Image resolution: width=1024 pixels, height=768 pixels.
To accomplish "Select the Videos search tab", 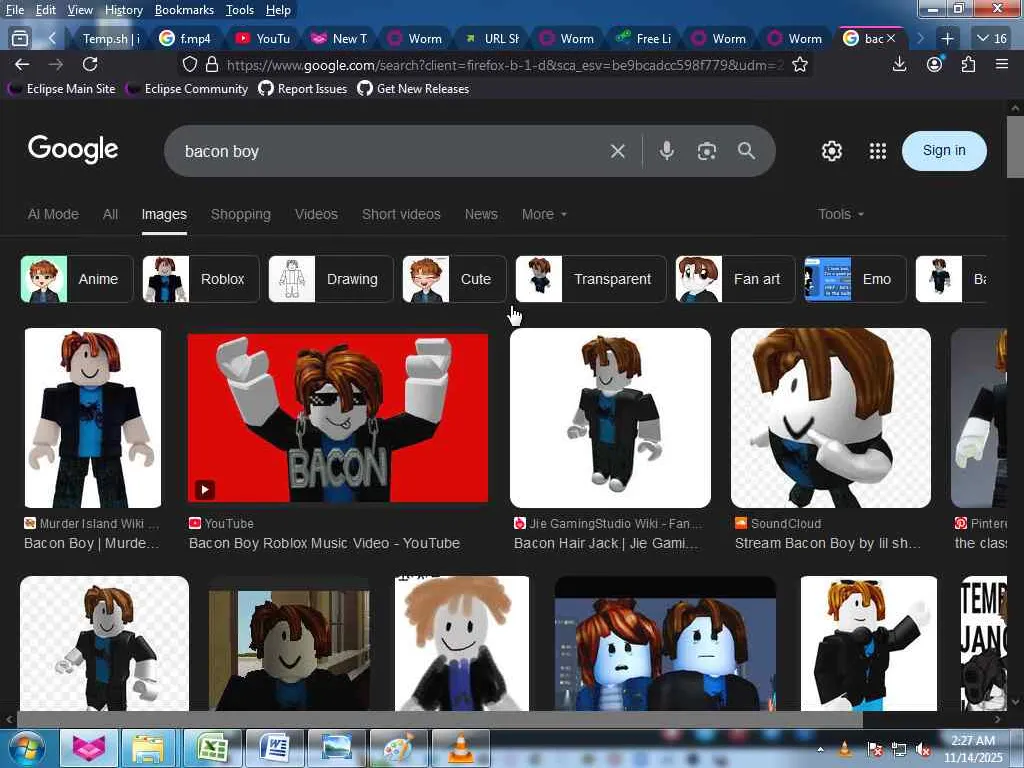I will pyautogui.click(x=316, y=214).
